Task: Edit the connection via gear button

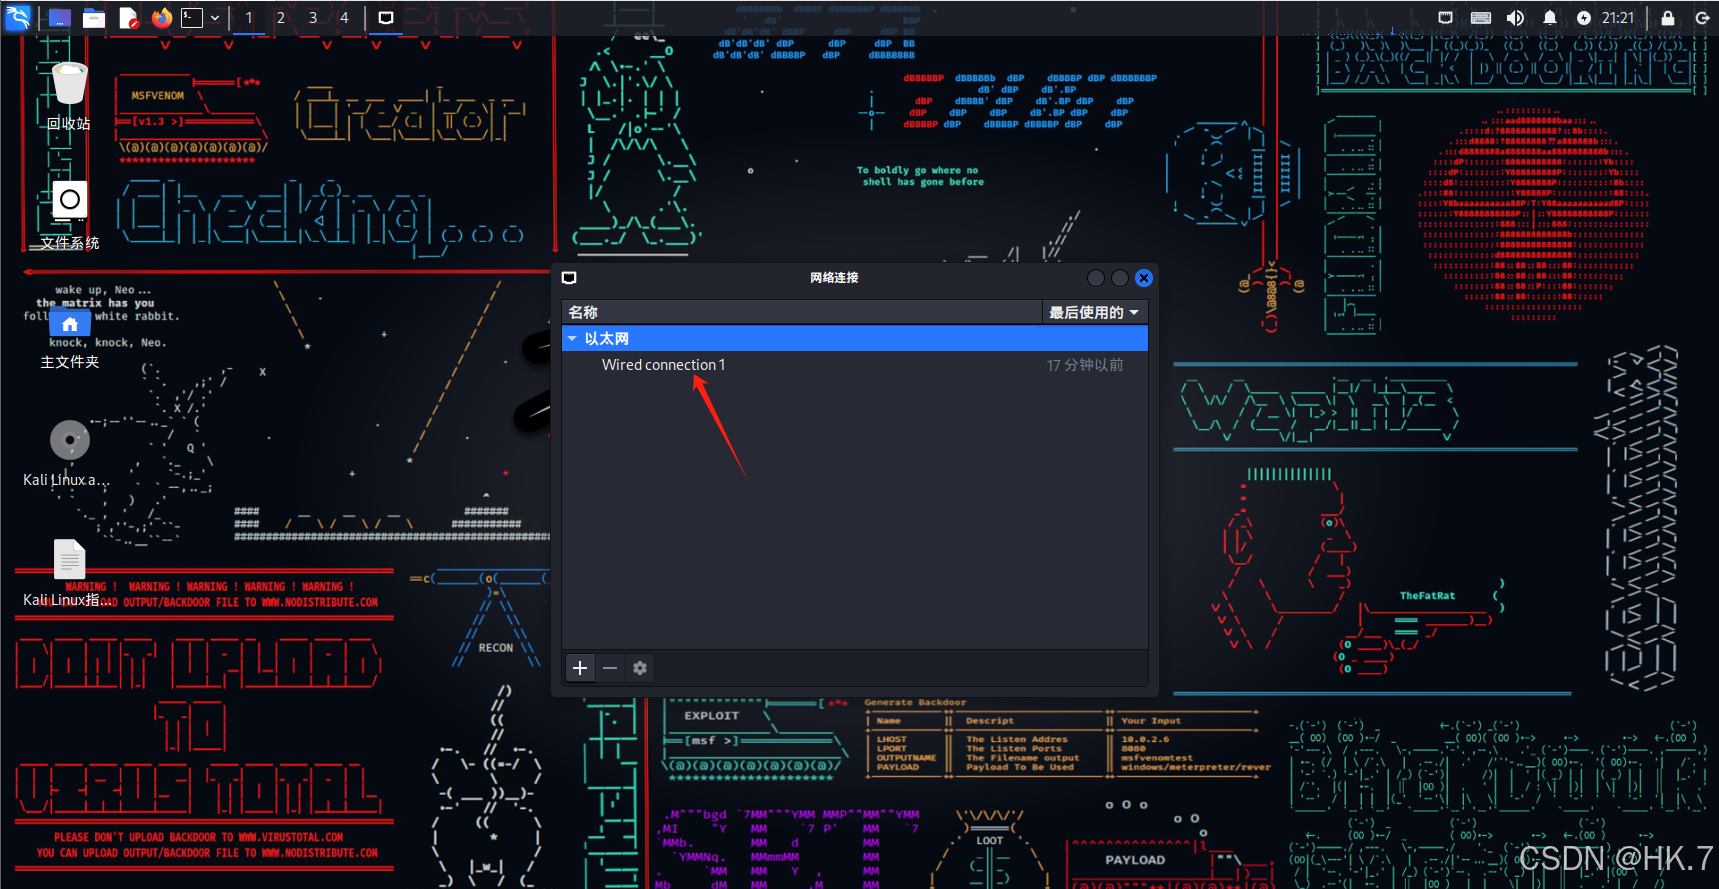Action: pyautogui.click(x=640, y=668)
